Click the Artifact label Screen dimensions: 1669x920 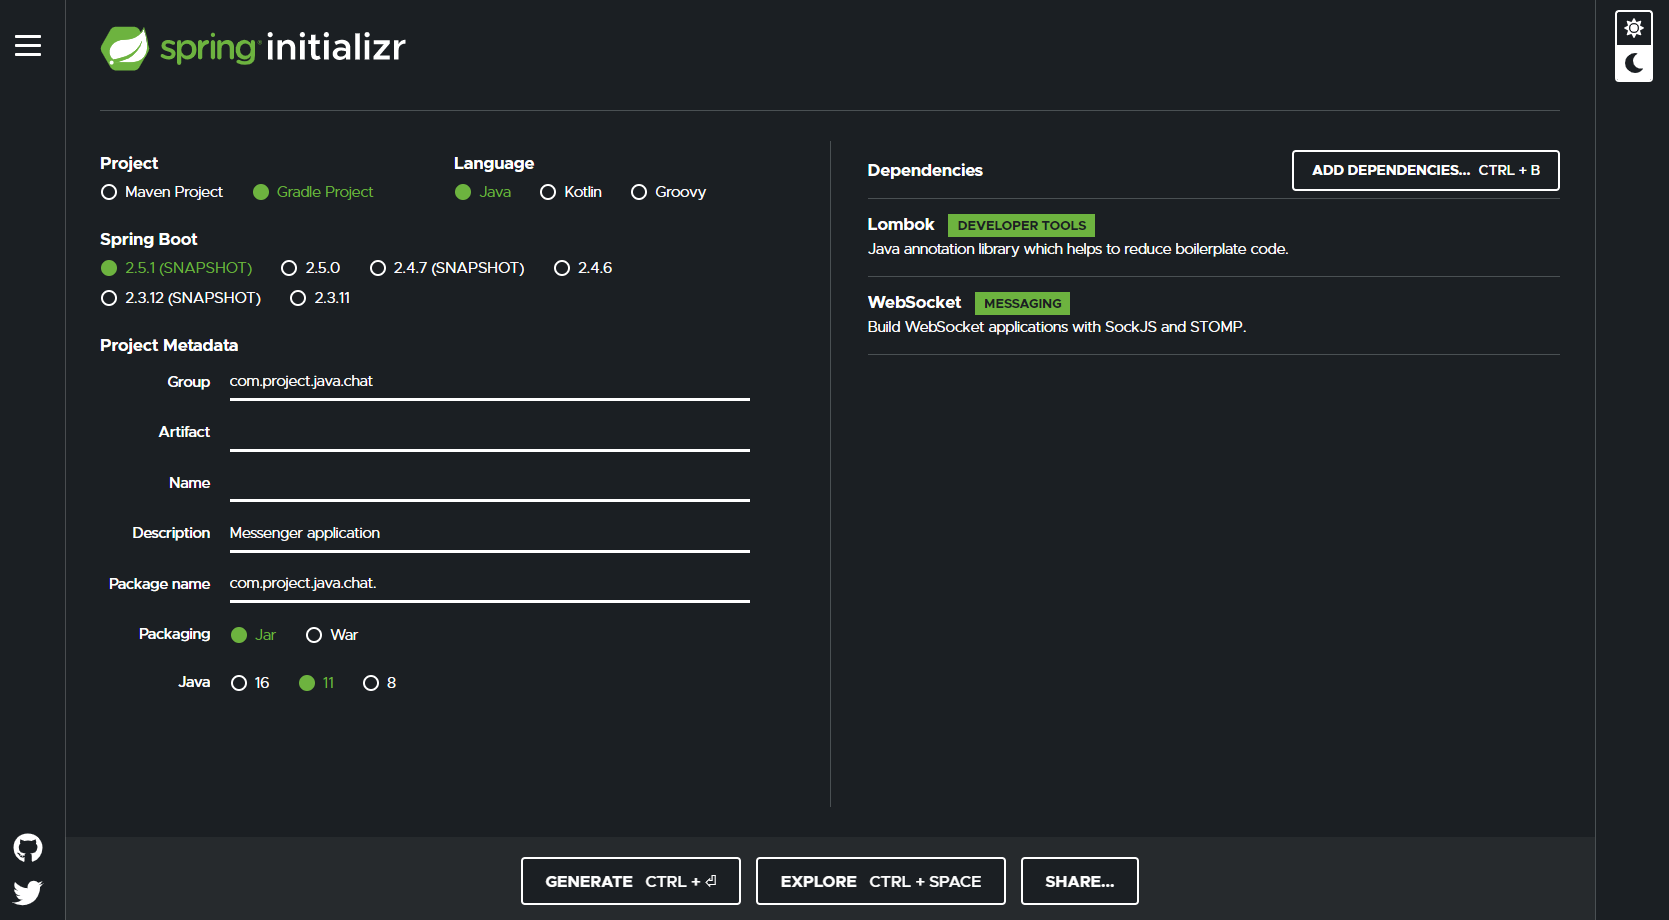pyautogui.click(x=184, y=432)
